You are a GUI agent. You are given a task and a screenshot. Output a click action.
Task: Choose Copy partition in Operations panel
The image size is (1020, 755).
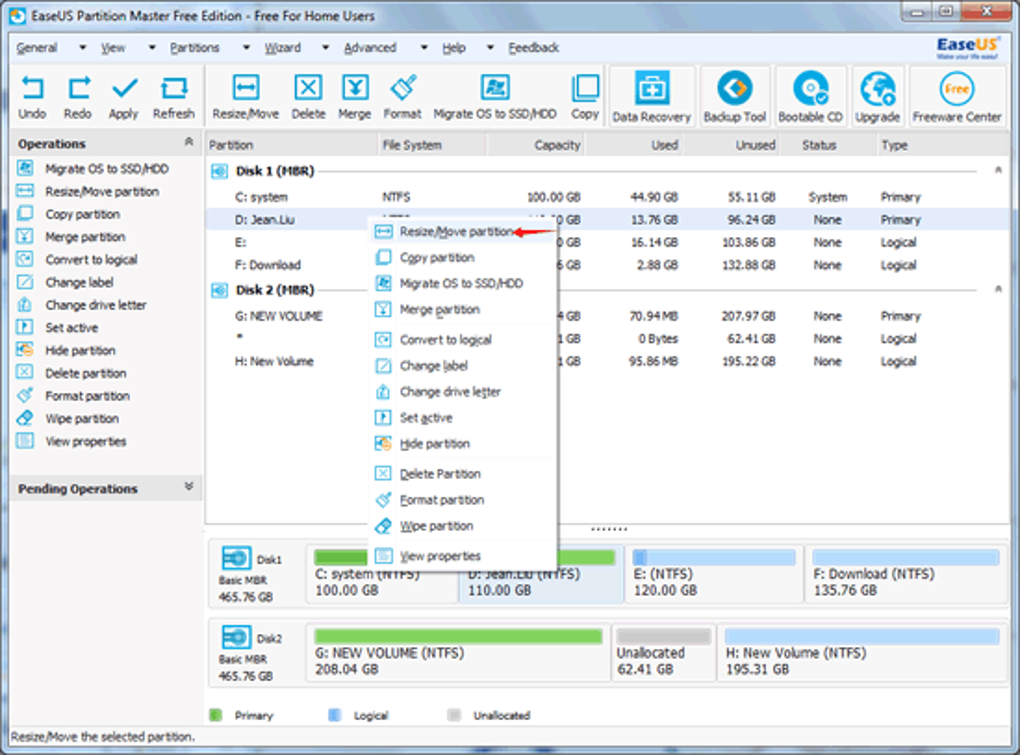[x=68, y=214]
